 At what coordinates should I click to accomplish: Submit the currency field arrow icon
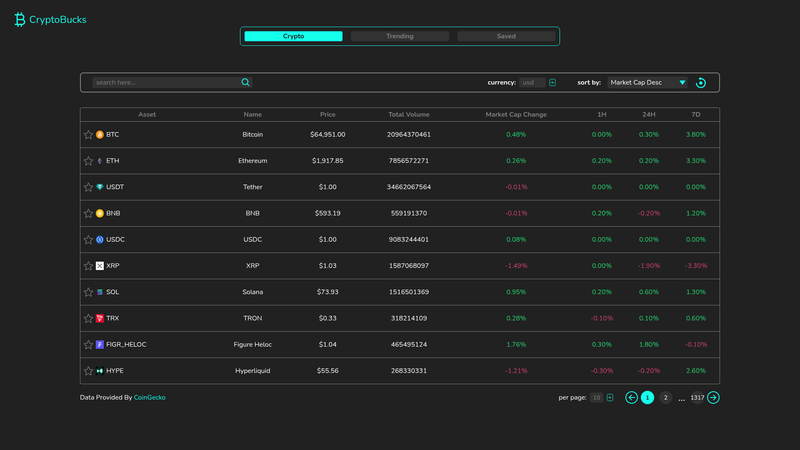[x=553, y=83]
